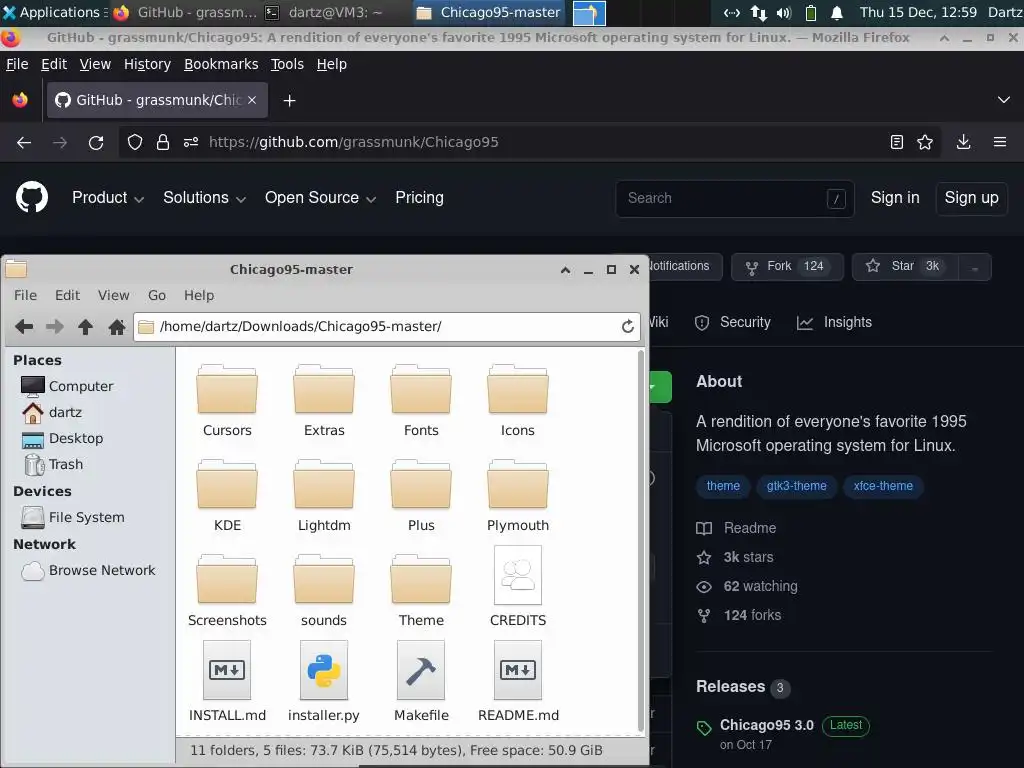The width and height of the screenshot is (1024, 768).
Task: Bookmark this page with the star icon
Action: (925, 142)
